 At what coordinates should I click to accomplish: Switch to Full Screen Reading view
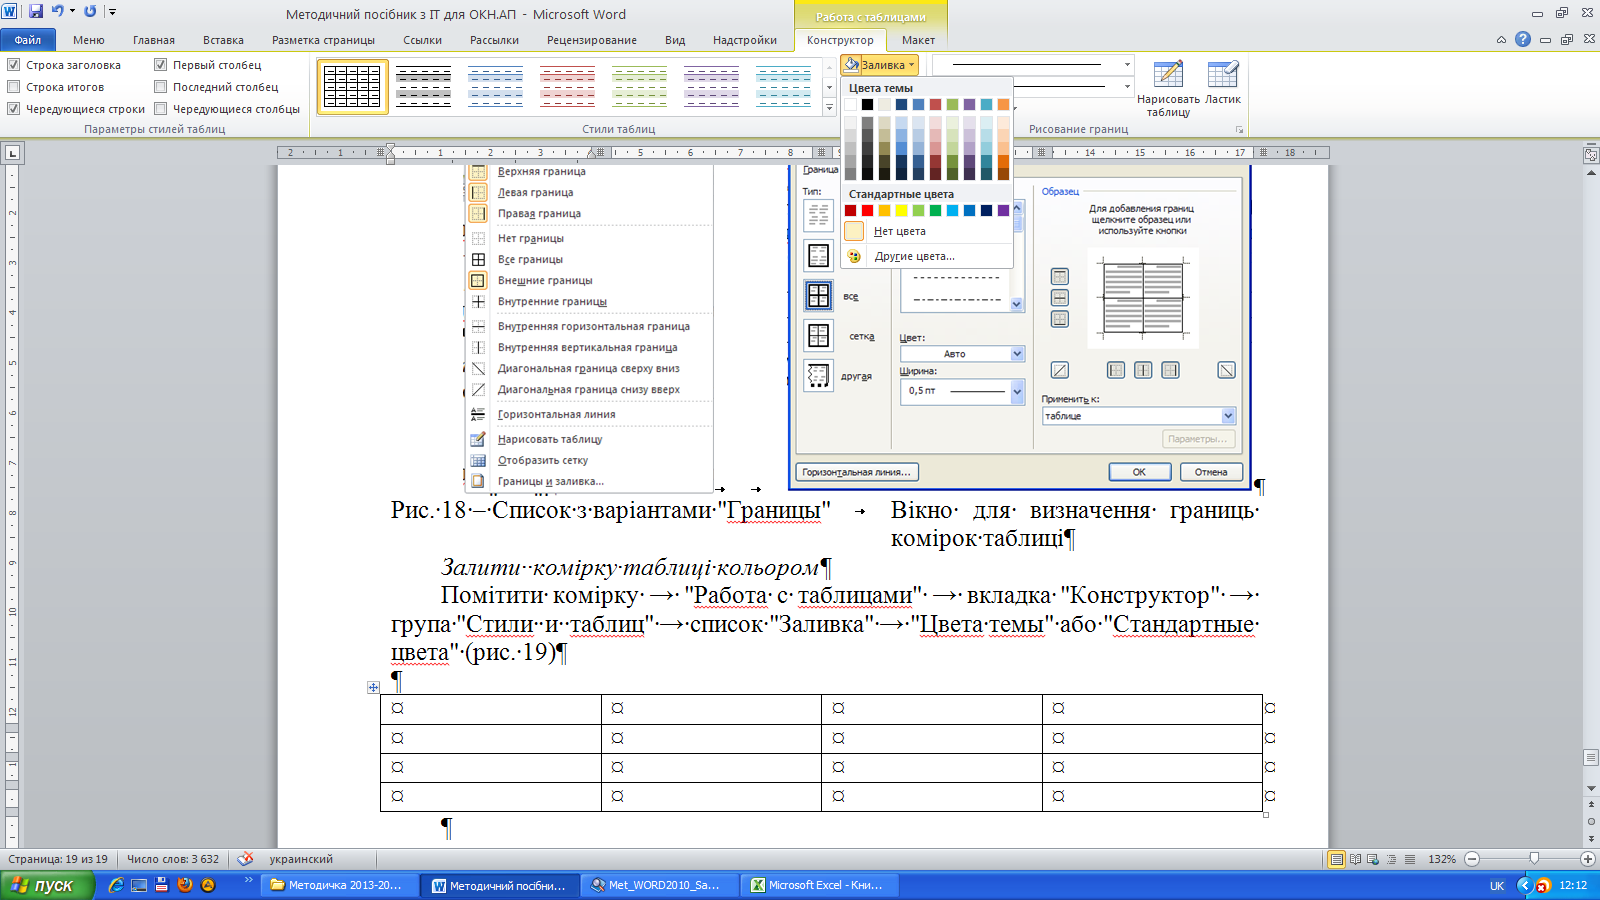1355,859
